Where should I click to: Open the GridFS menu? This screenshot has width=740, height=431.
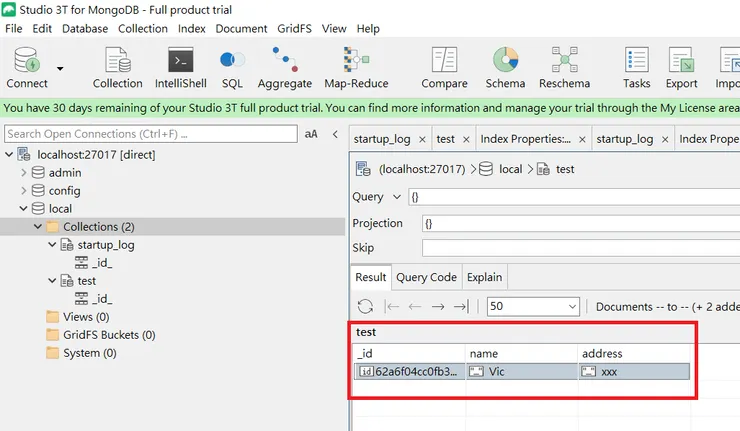point(294,29)
